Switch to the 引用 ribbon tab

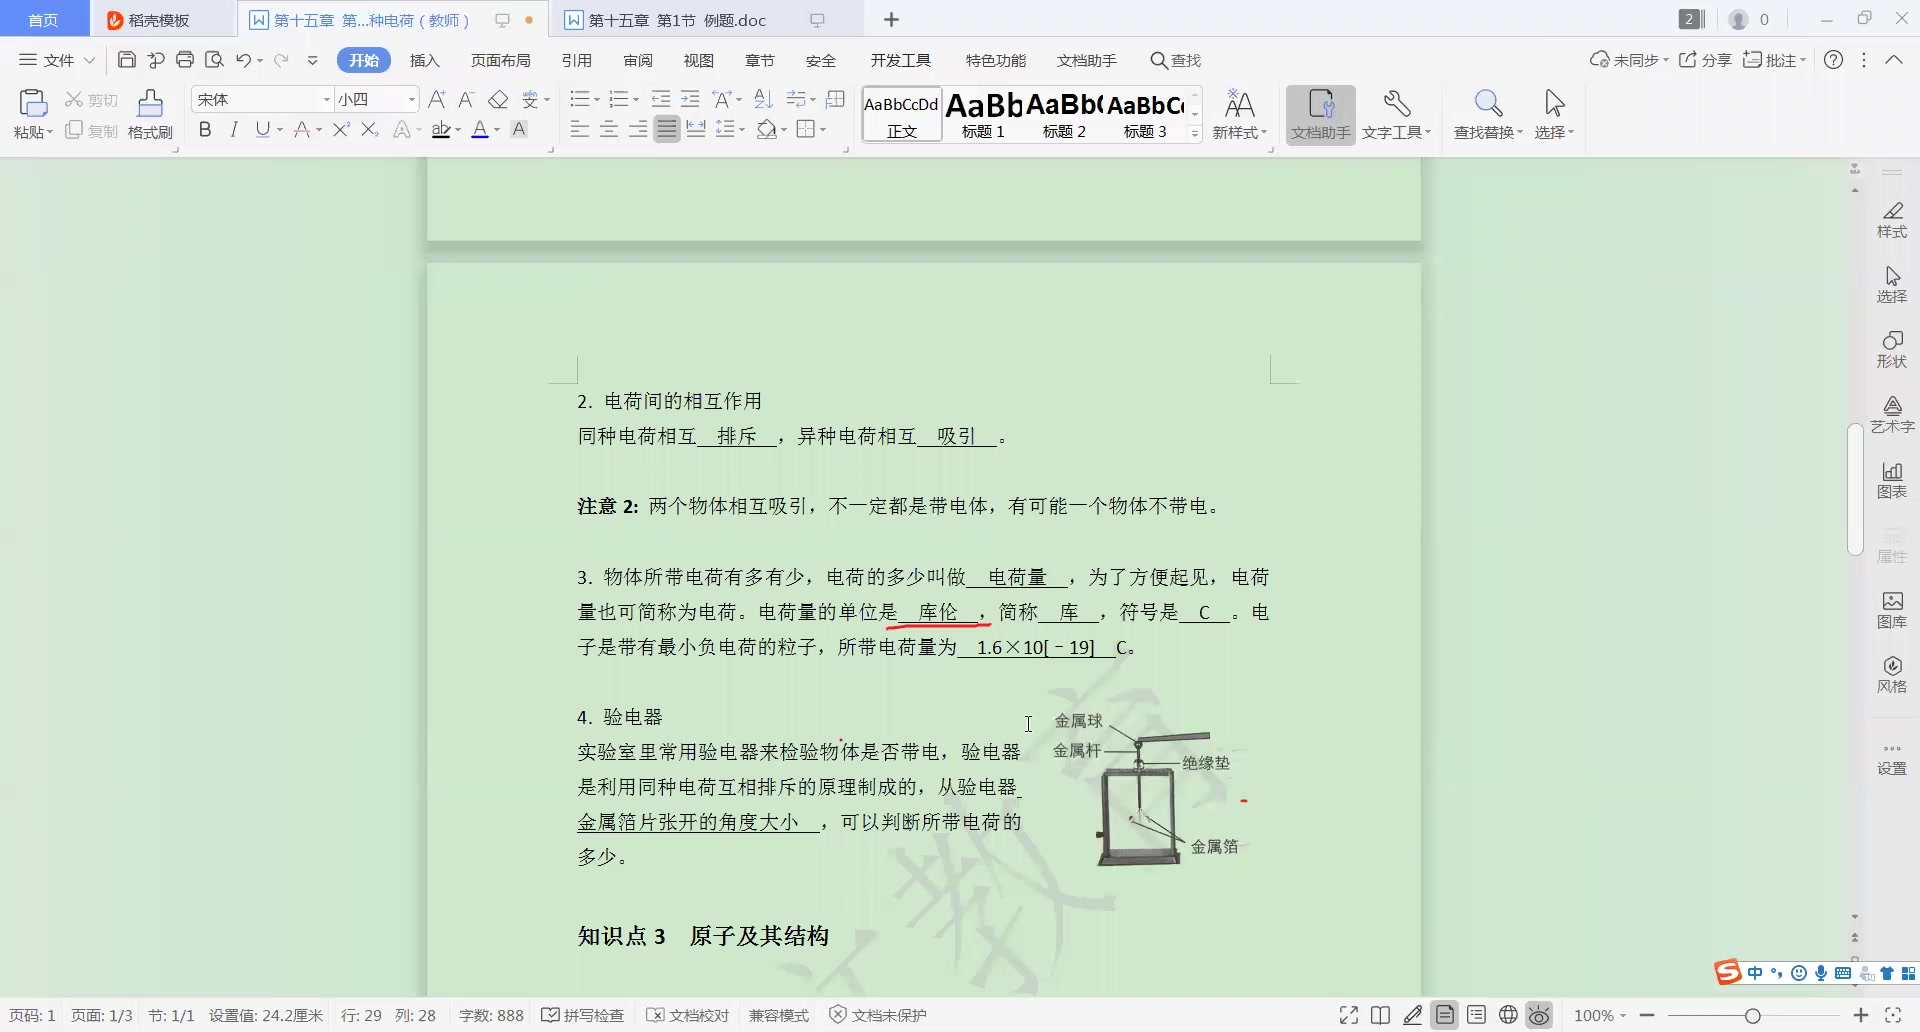pyautogui.click(x=577, y=60)
